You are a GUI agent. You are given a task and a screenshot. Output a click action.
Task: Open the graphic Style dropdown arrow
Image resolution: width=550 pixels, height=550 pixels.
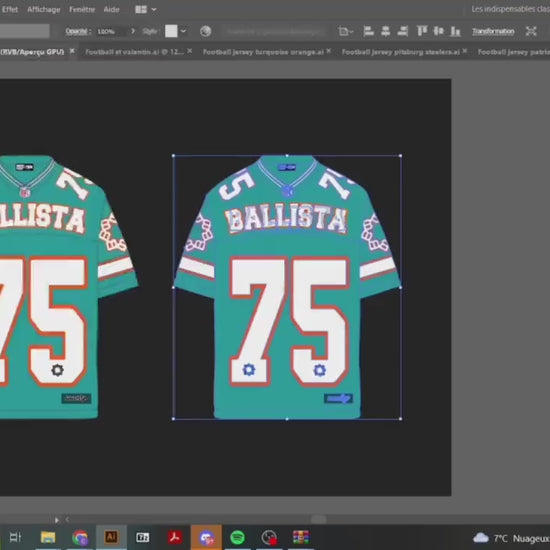[x=183, y=31]
